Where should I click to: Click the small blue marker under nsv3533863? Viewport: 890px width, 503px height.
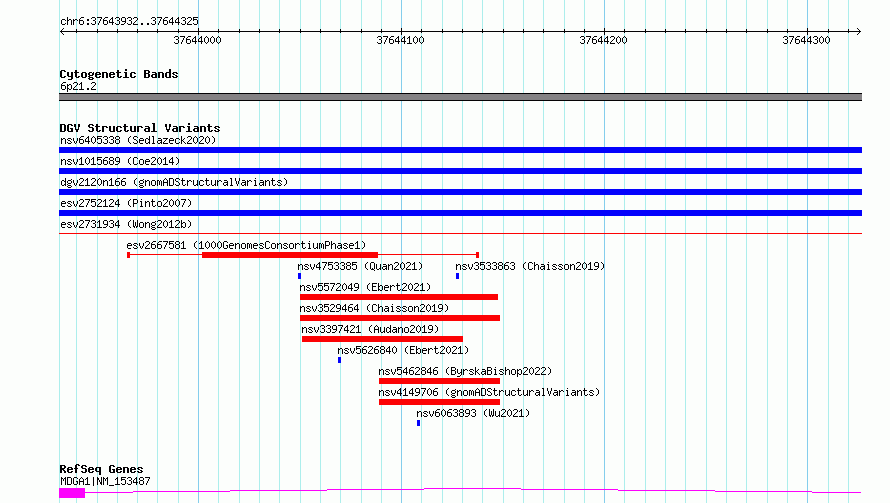(457, 276)
